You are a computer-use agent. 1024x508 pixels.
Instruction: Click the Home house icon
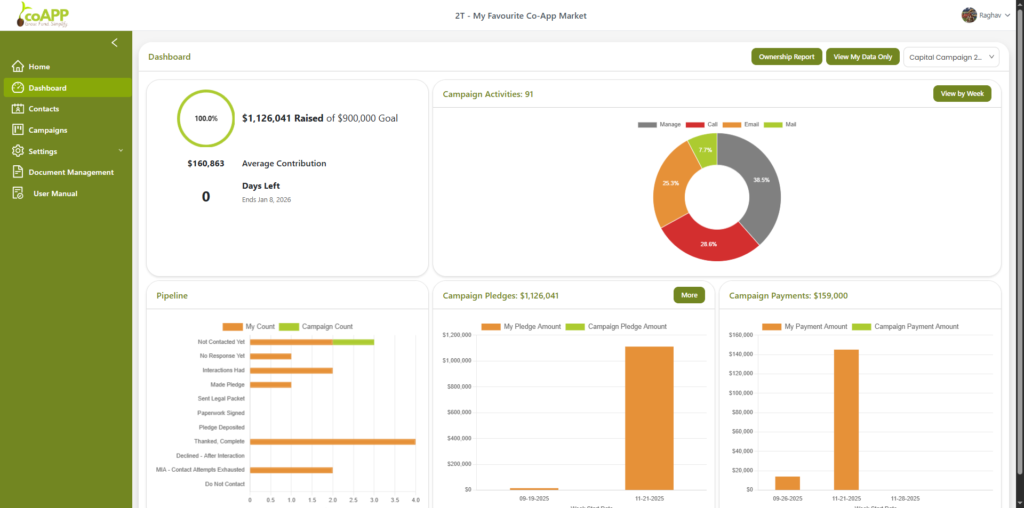point(18,67)
